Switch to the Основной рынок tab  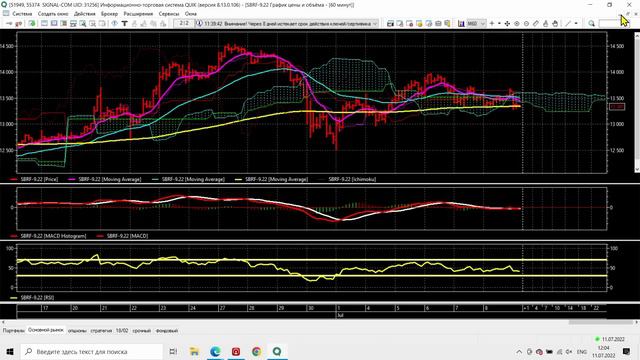[x=46, y=330]
